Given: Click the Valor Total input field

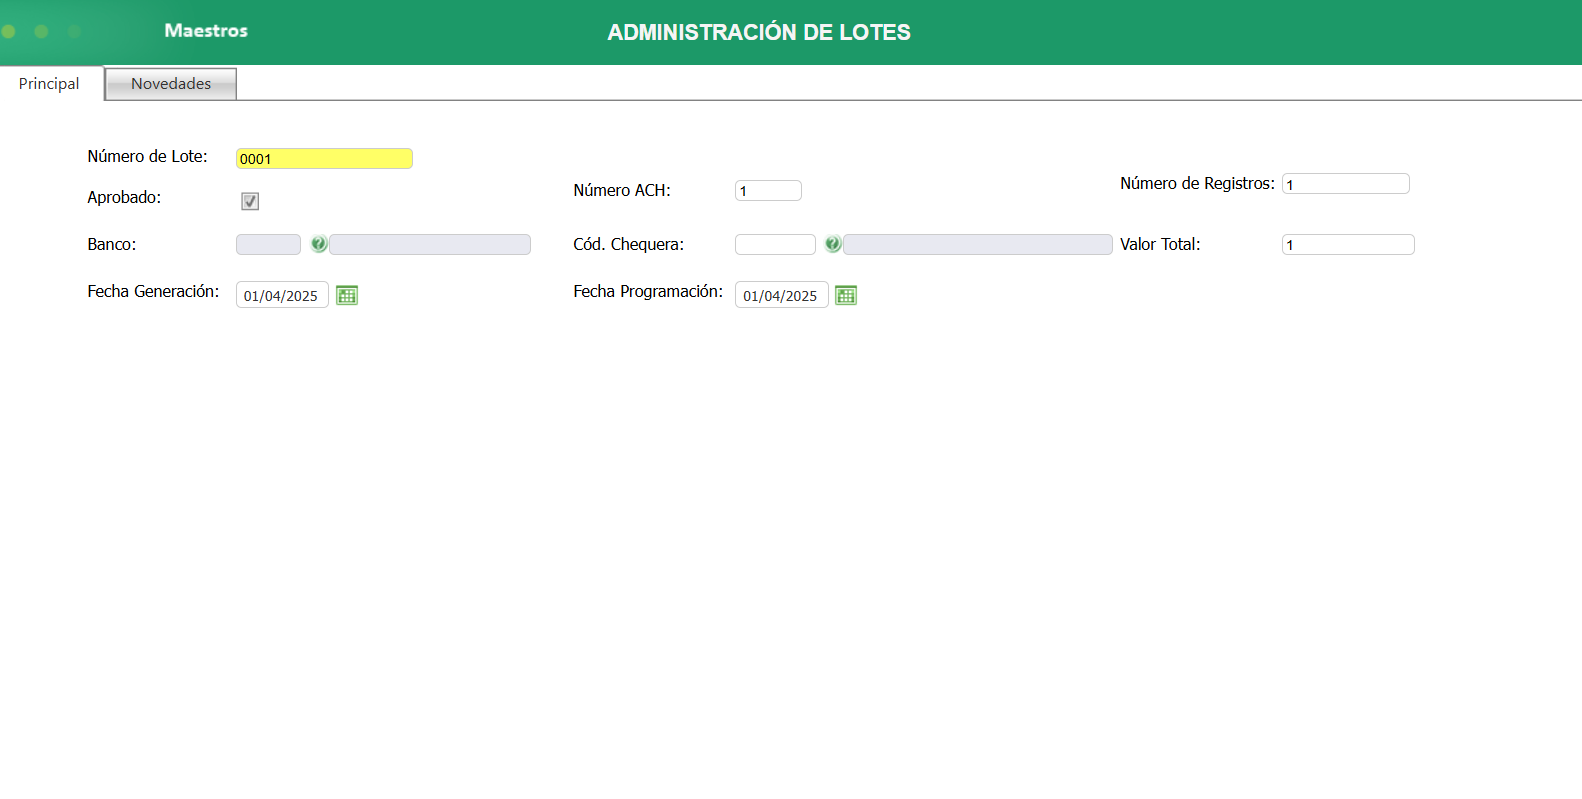Looking at the screenshot, I should (1348, 244).
